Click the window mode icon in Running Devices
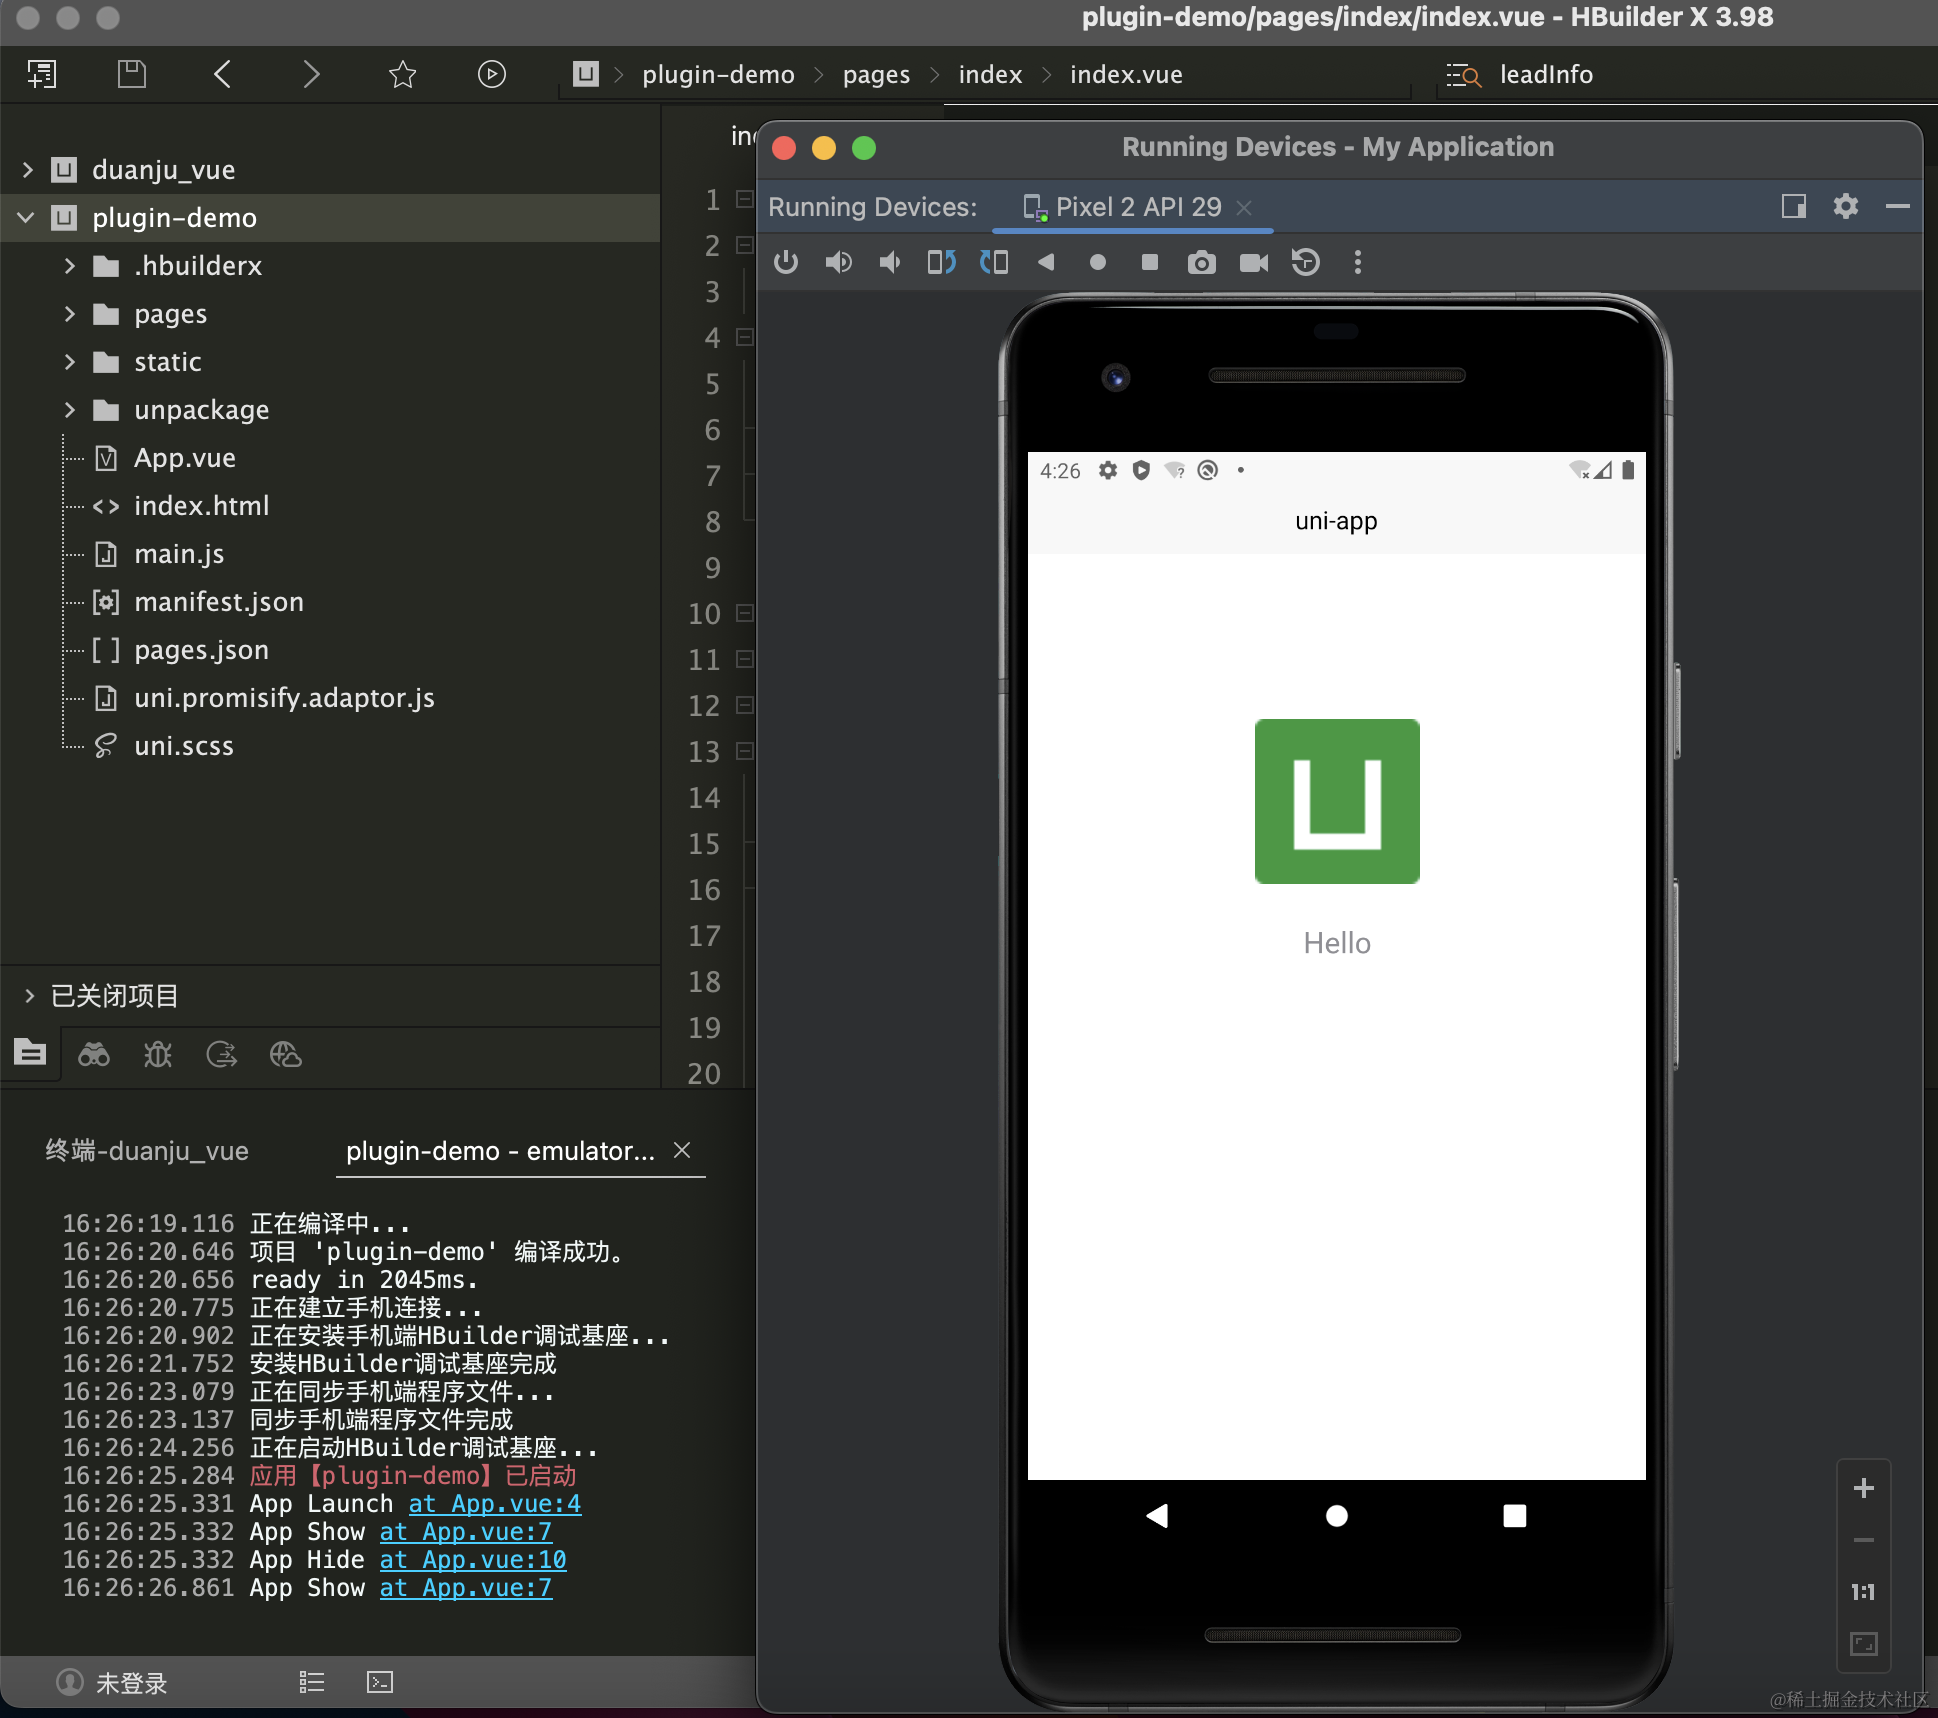Screen dimensions: 1938x1718 click(1794, 206)
